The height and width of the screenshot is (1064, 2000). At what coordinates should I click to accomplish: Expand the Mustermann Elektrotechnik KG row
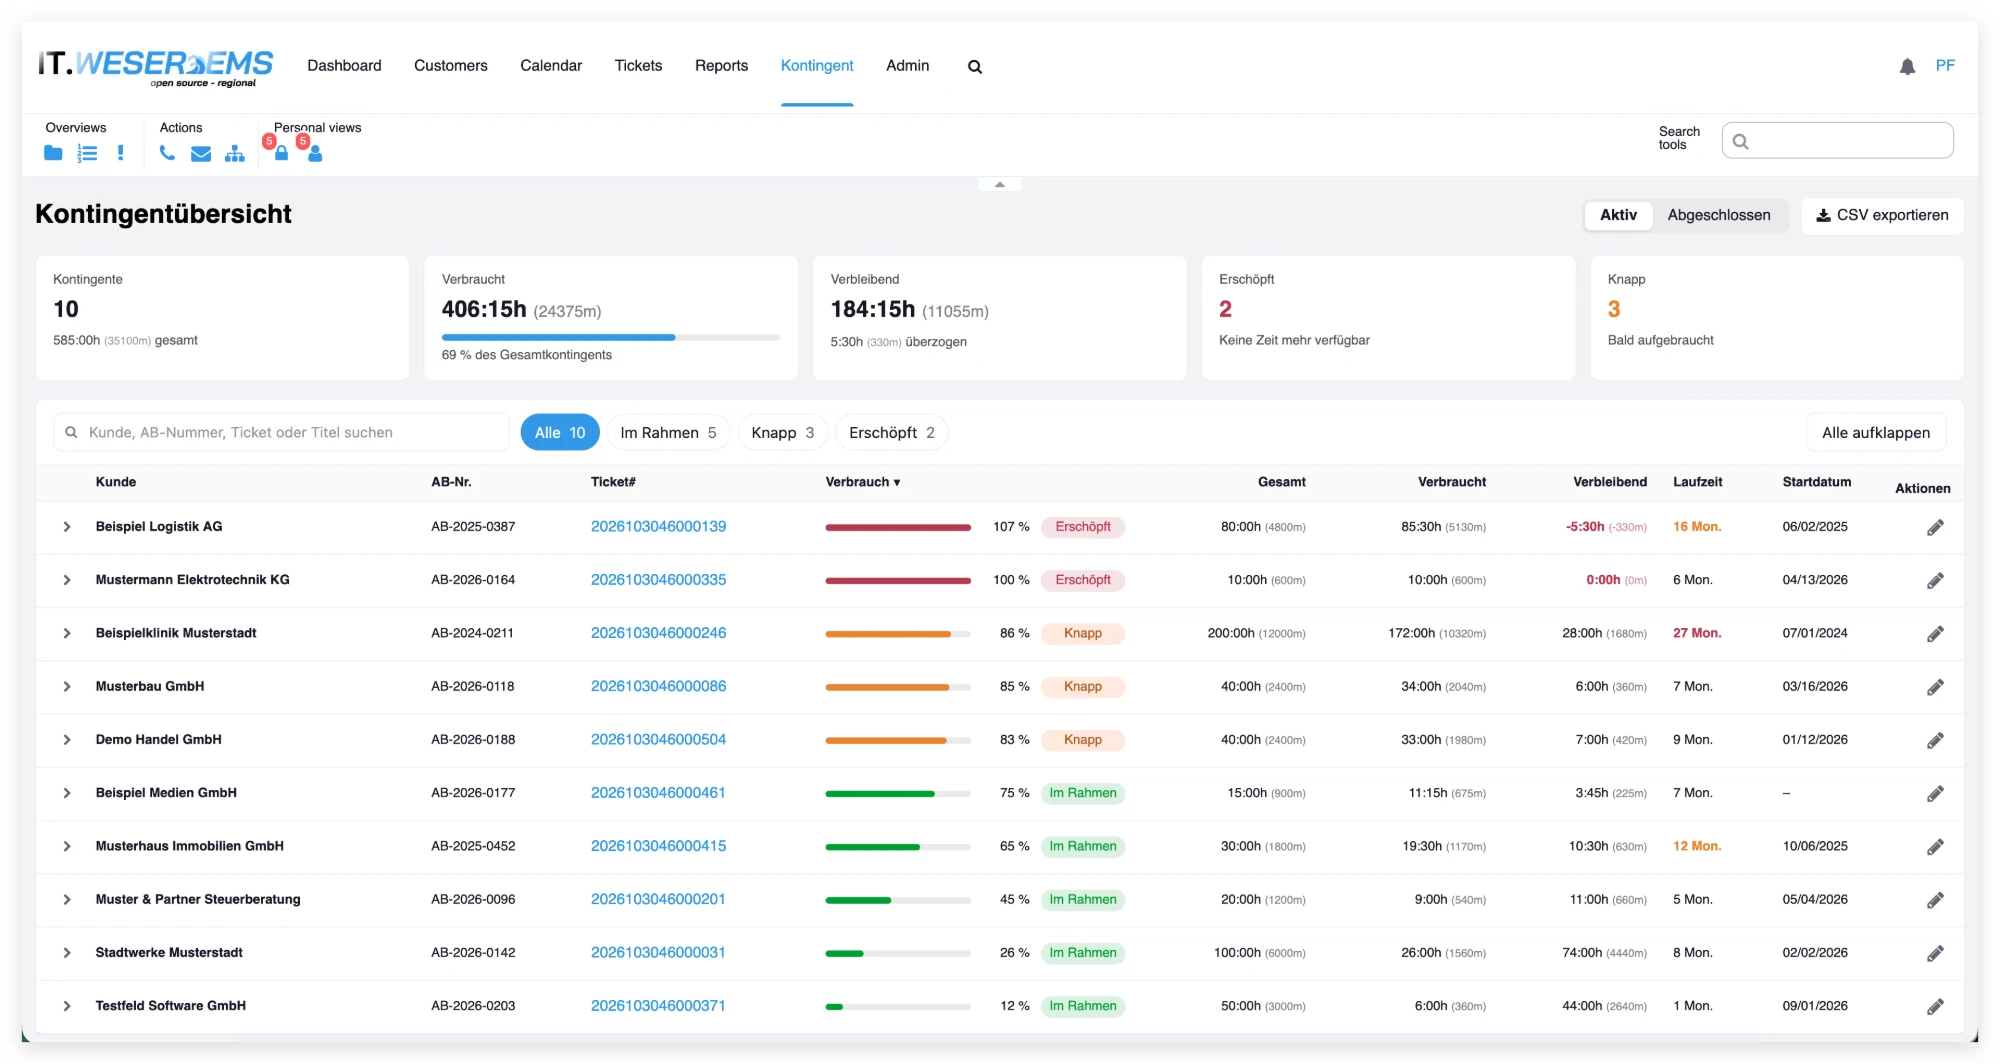[x=67, y=580]
